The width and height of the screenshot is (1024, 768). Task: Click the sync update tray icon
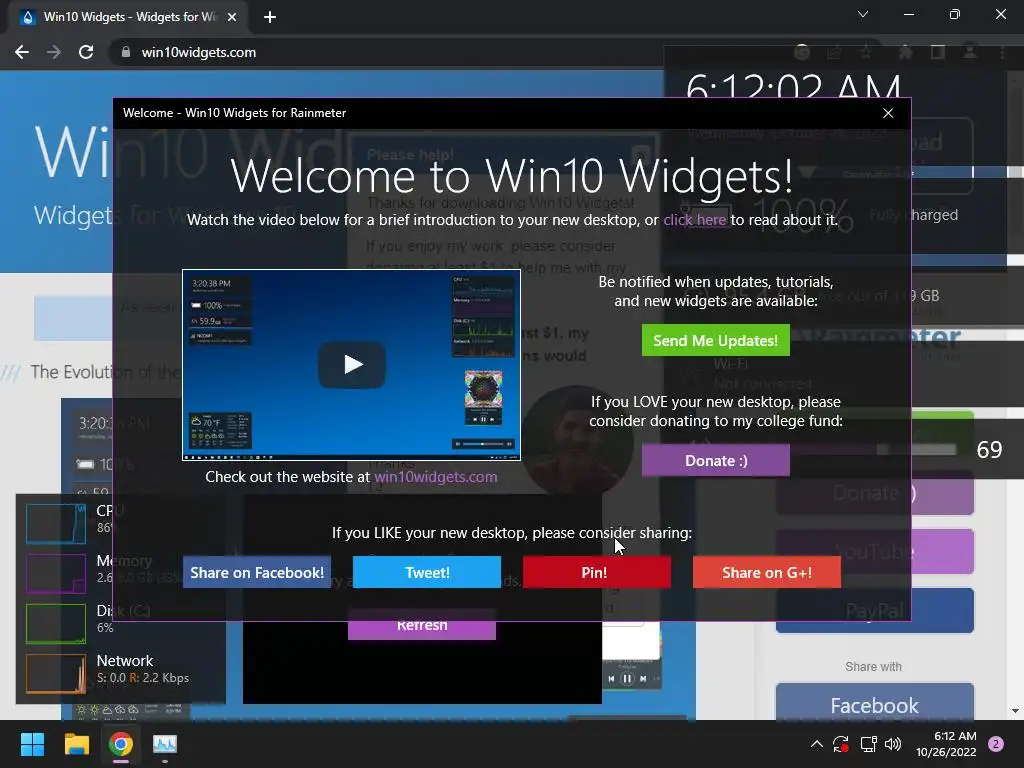tap(840, 744)
